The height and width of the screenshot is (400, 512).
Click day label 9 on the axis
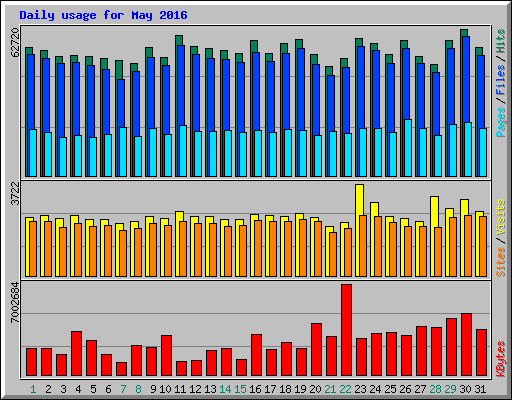[153, 389]
